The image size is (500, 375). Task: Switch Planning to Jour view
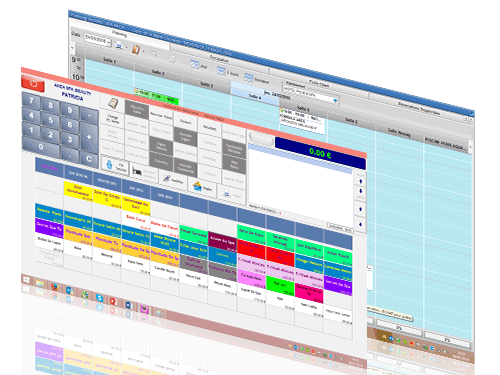(x=199, y=65)
